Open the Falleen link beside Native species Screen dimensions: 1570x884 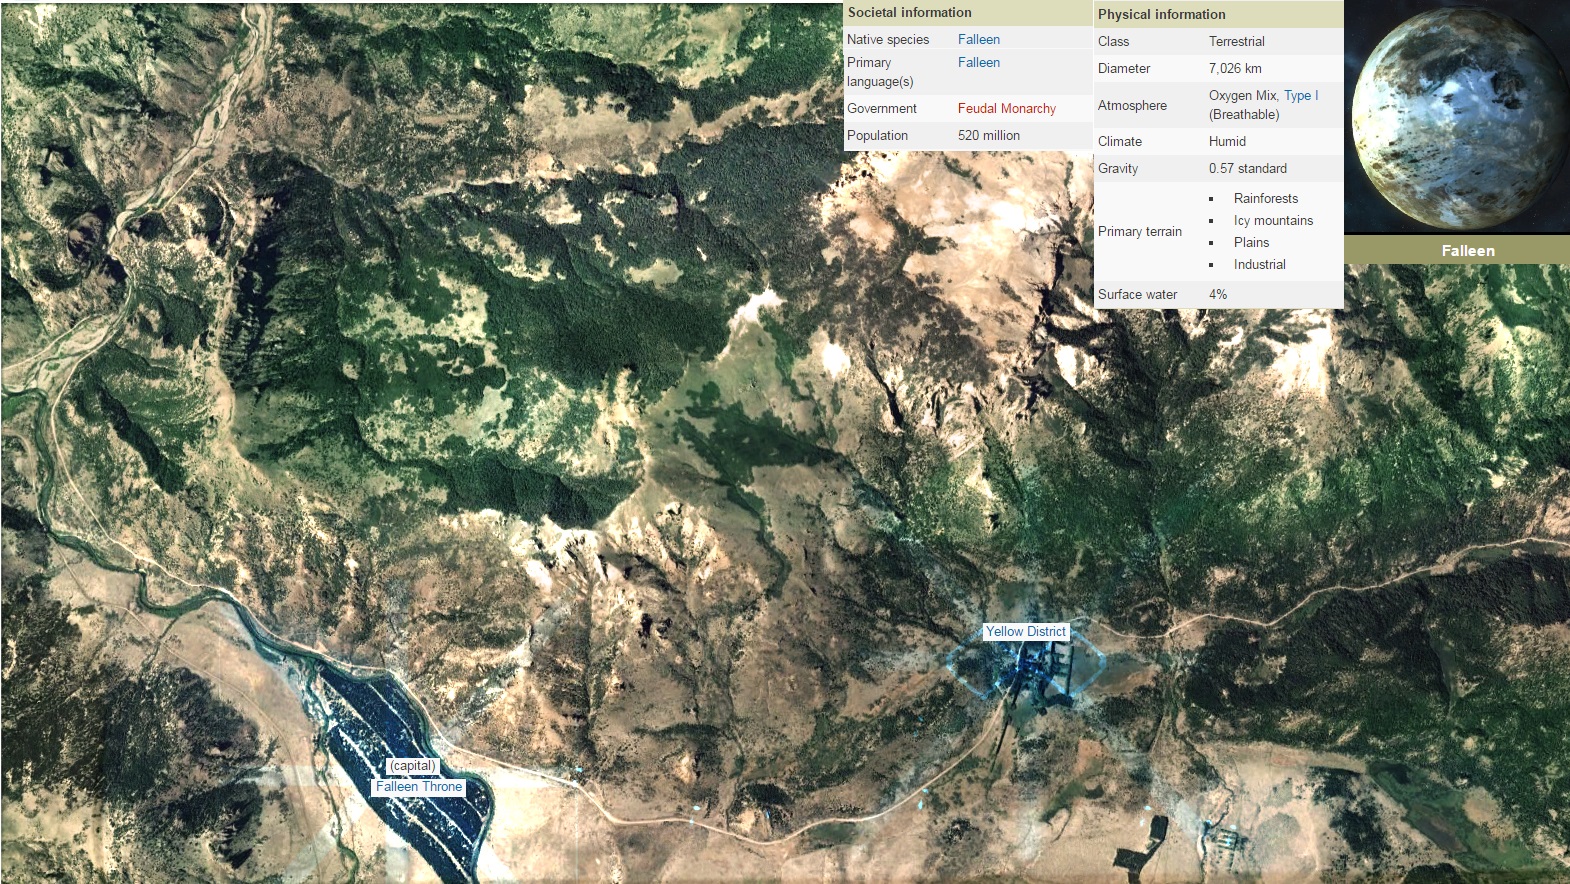tap(978, 39)
